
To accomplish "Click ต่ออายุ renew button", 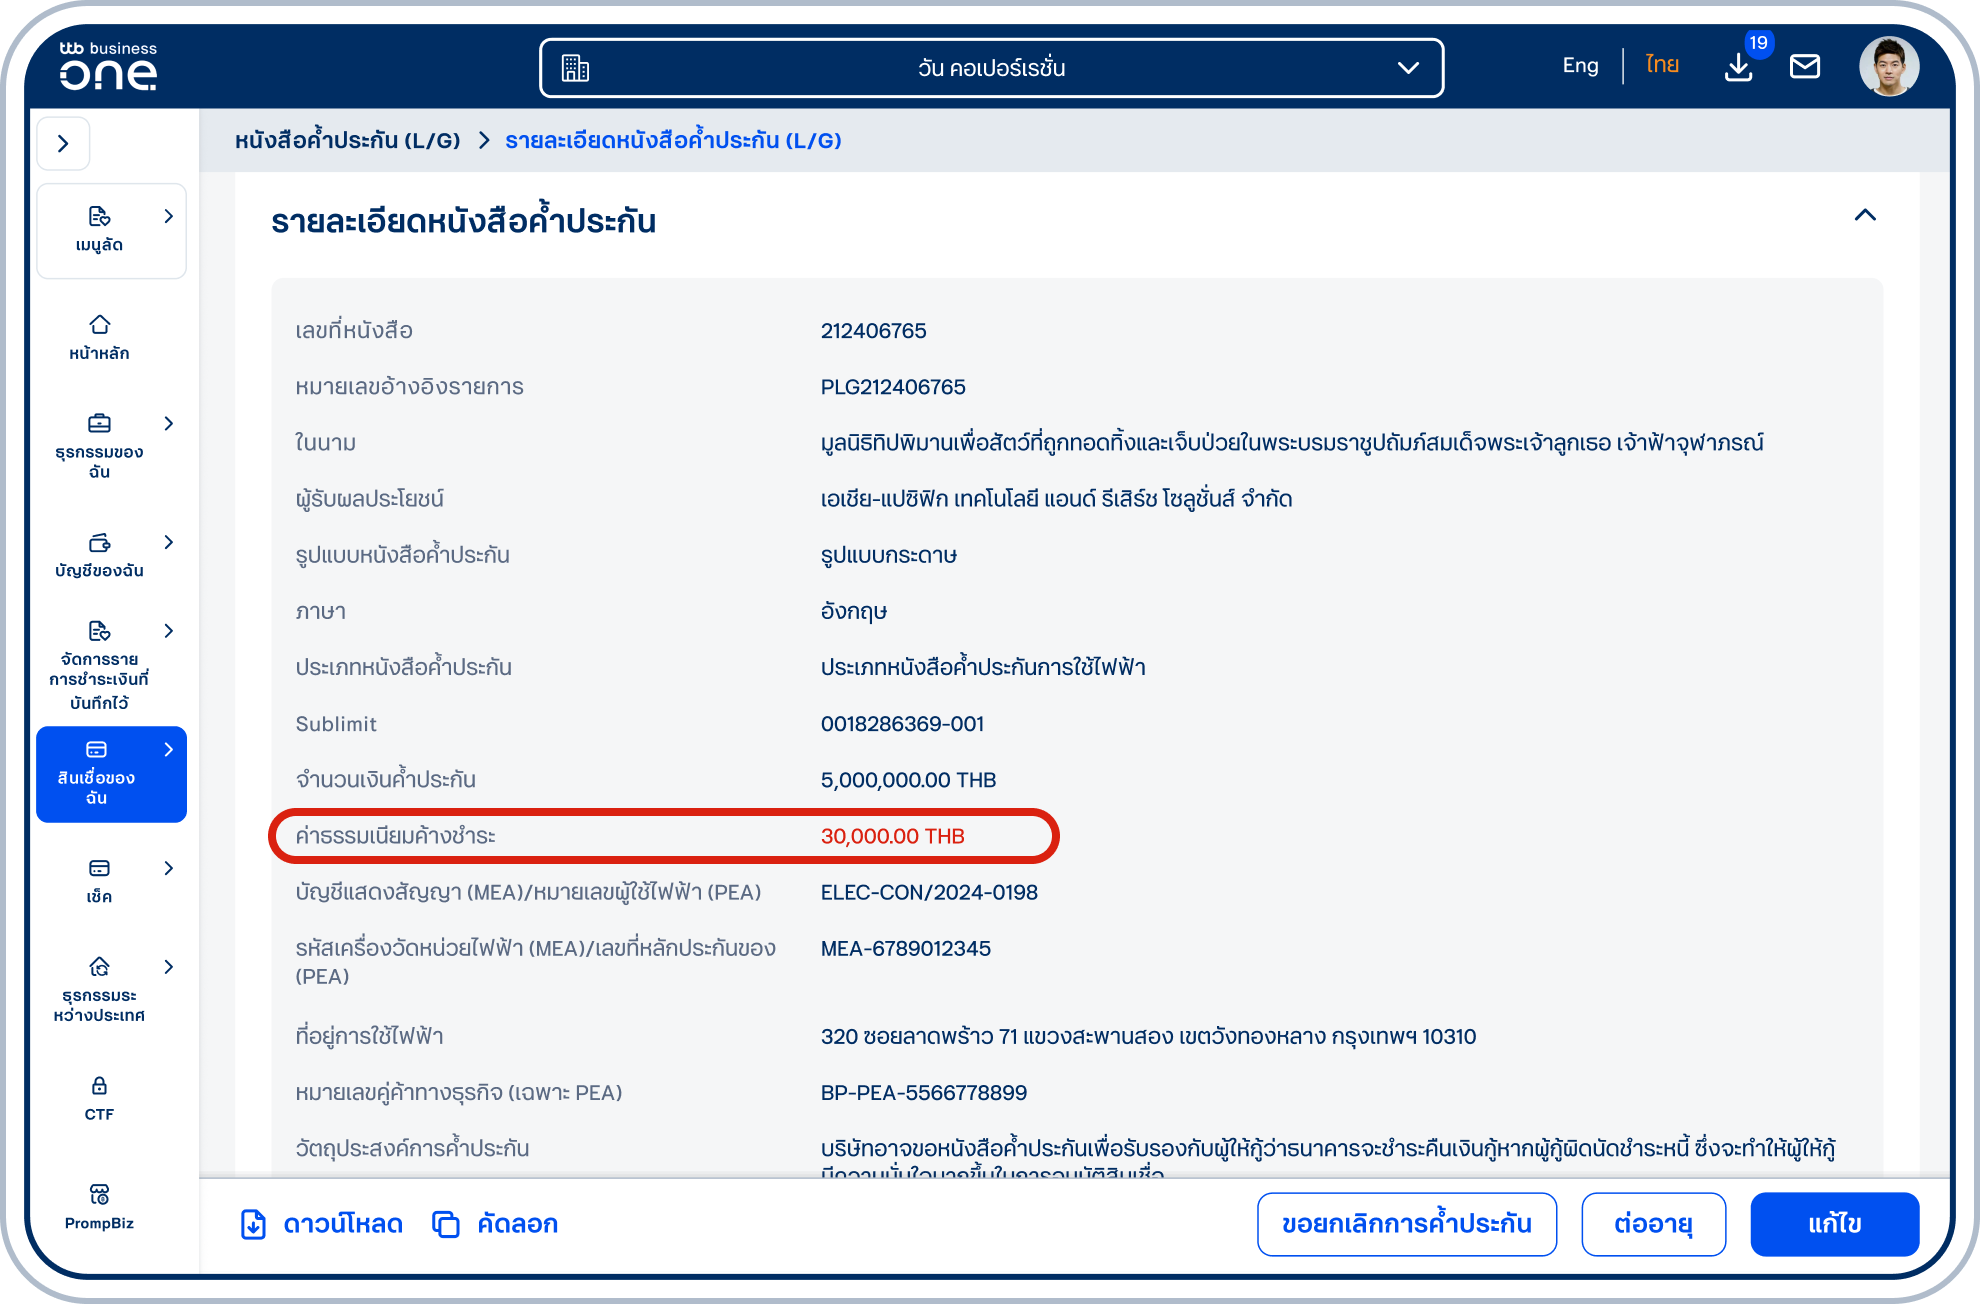I will [1653, 1224].
